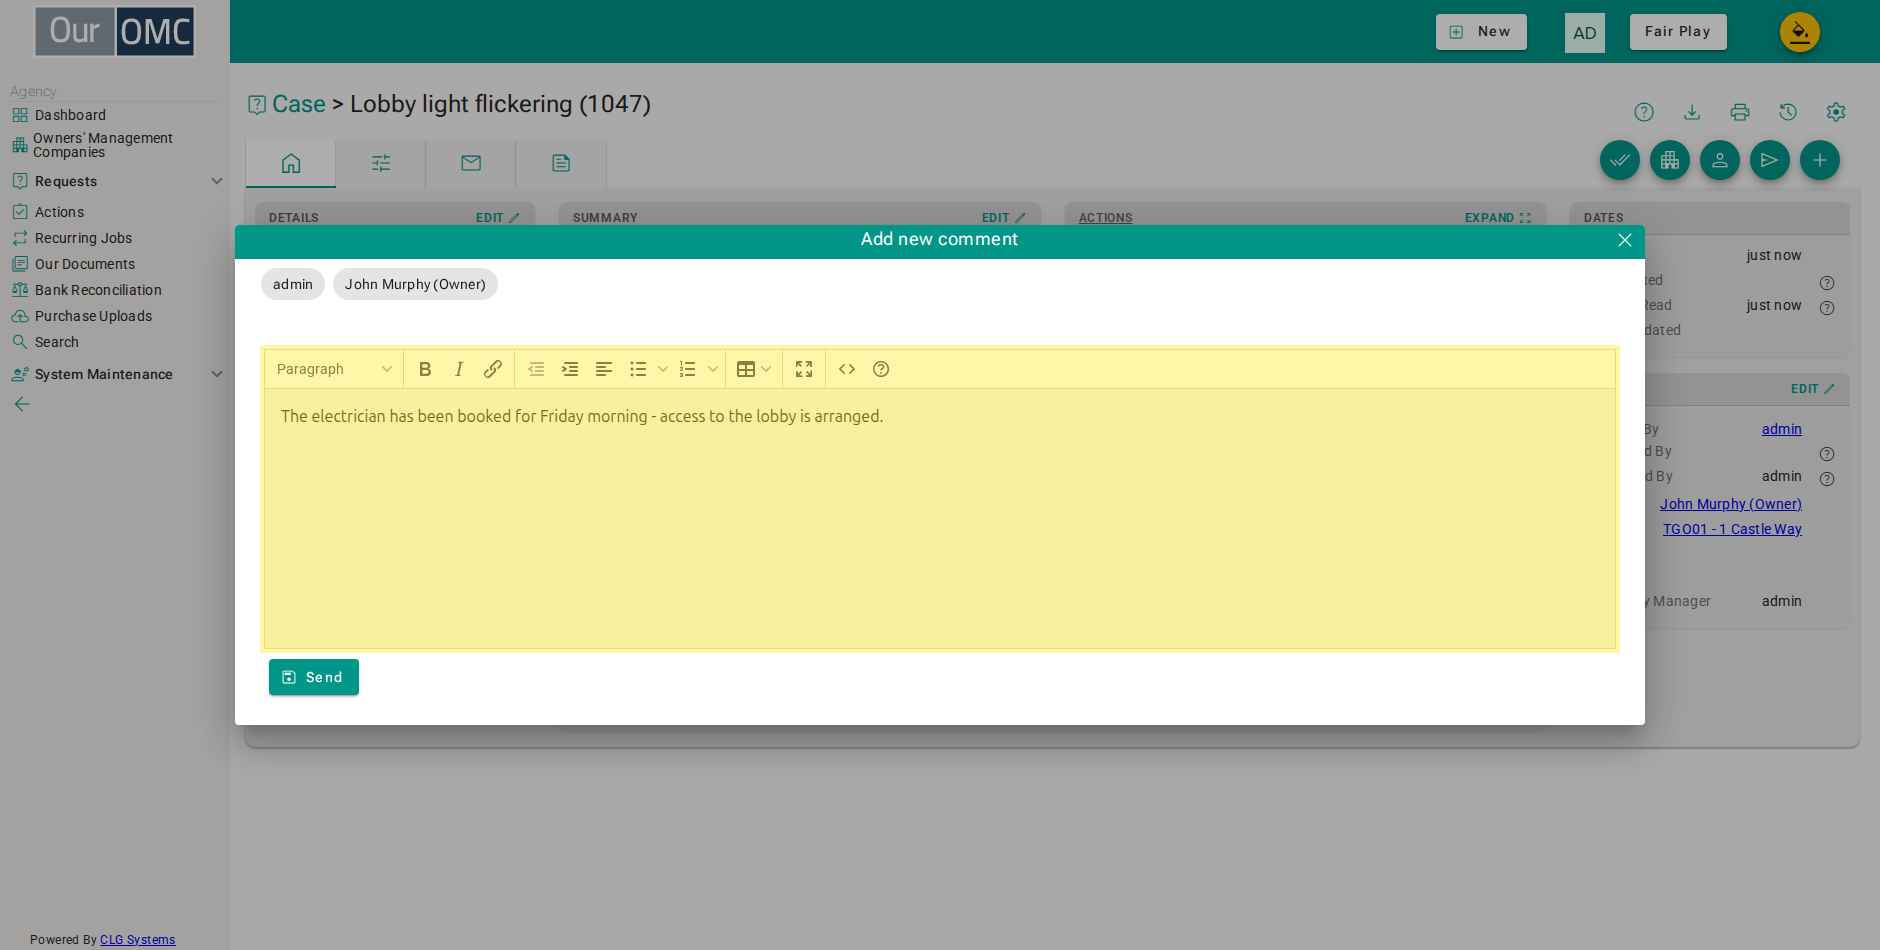Apply numbered list formatting
Viewport: 1880px width, 950px height.
click(688, 369)
